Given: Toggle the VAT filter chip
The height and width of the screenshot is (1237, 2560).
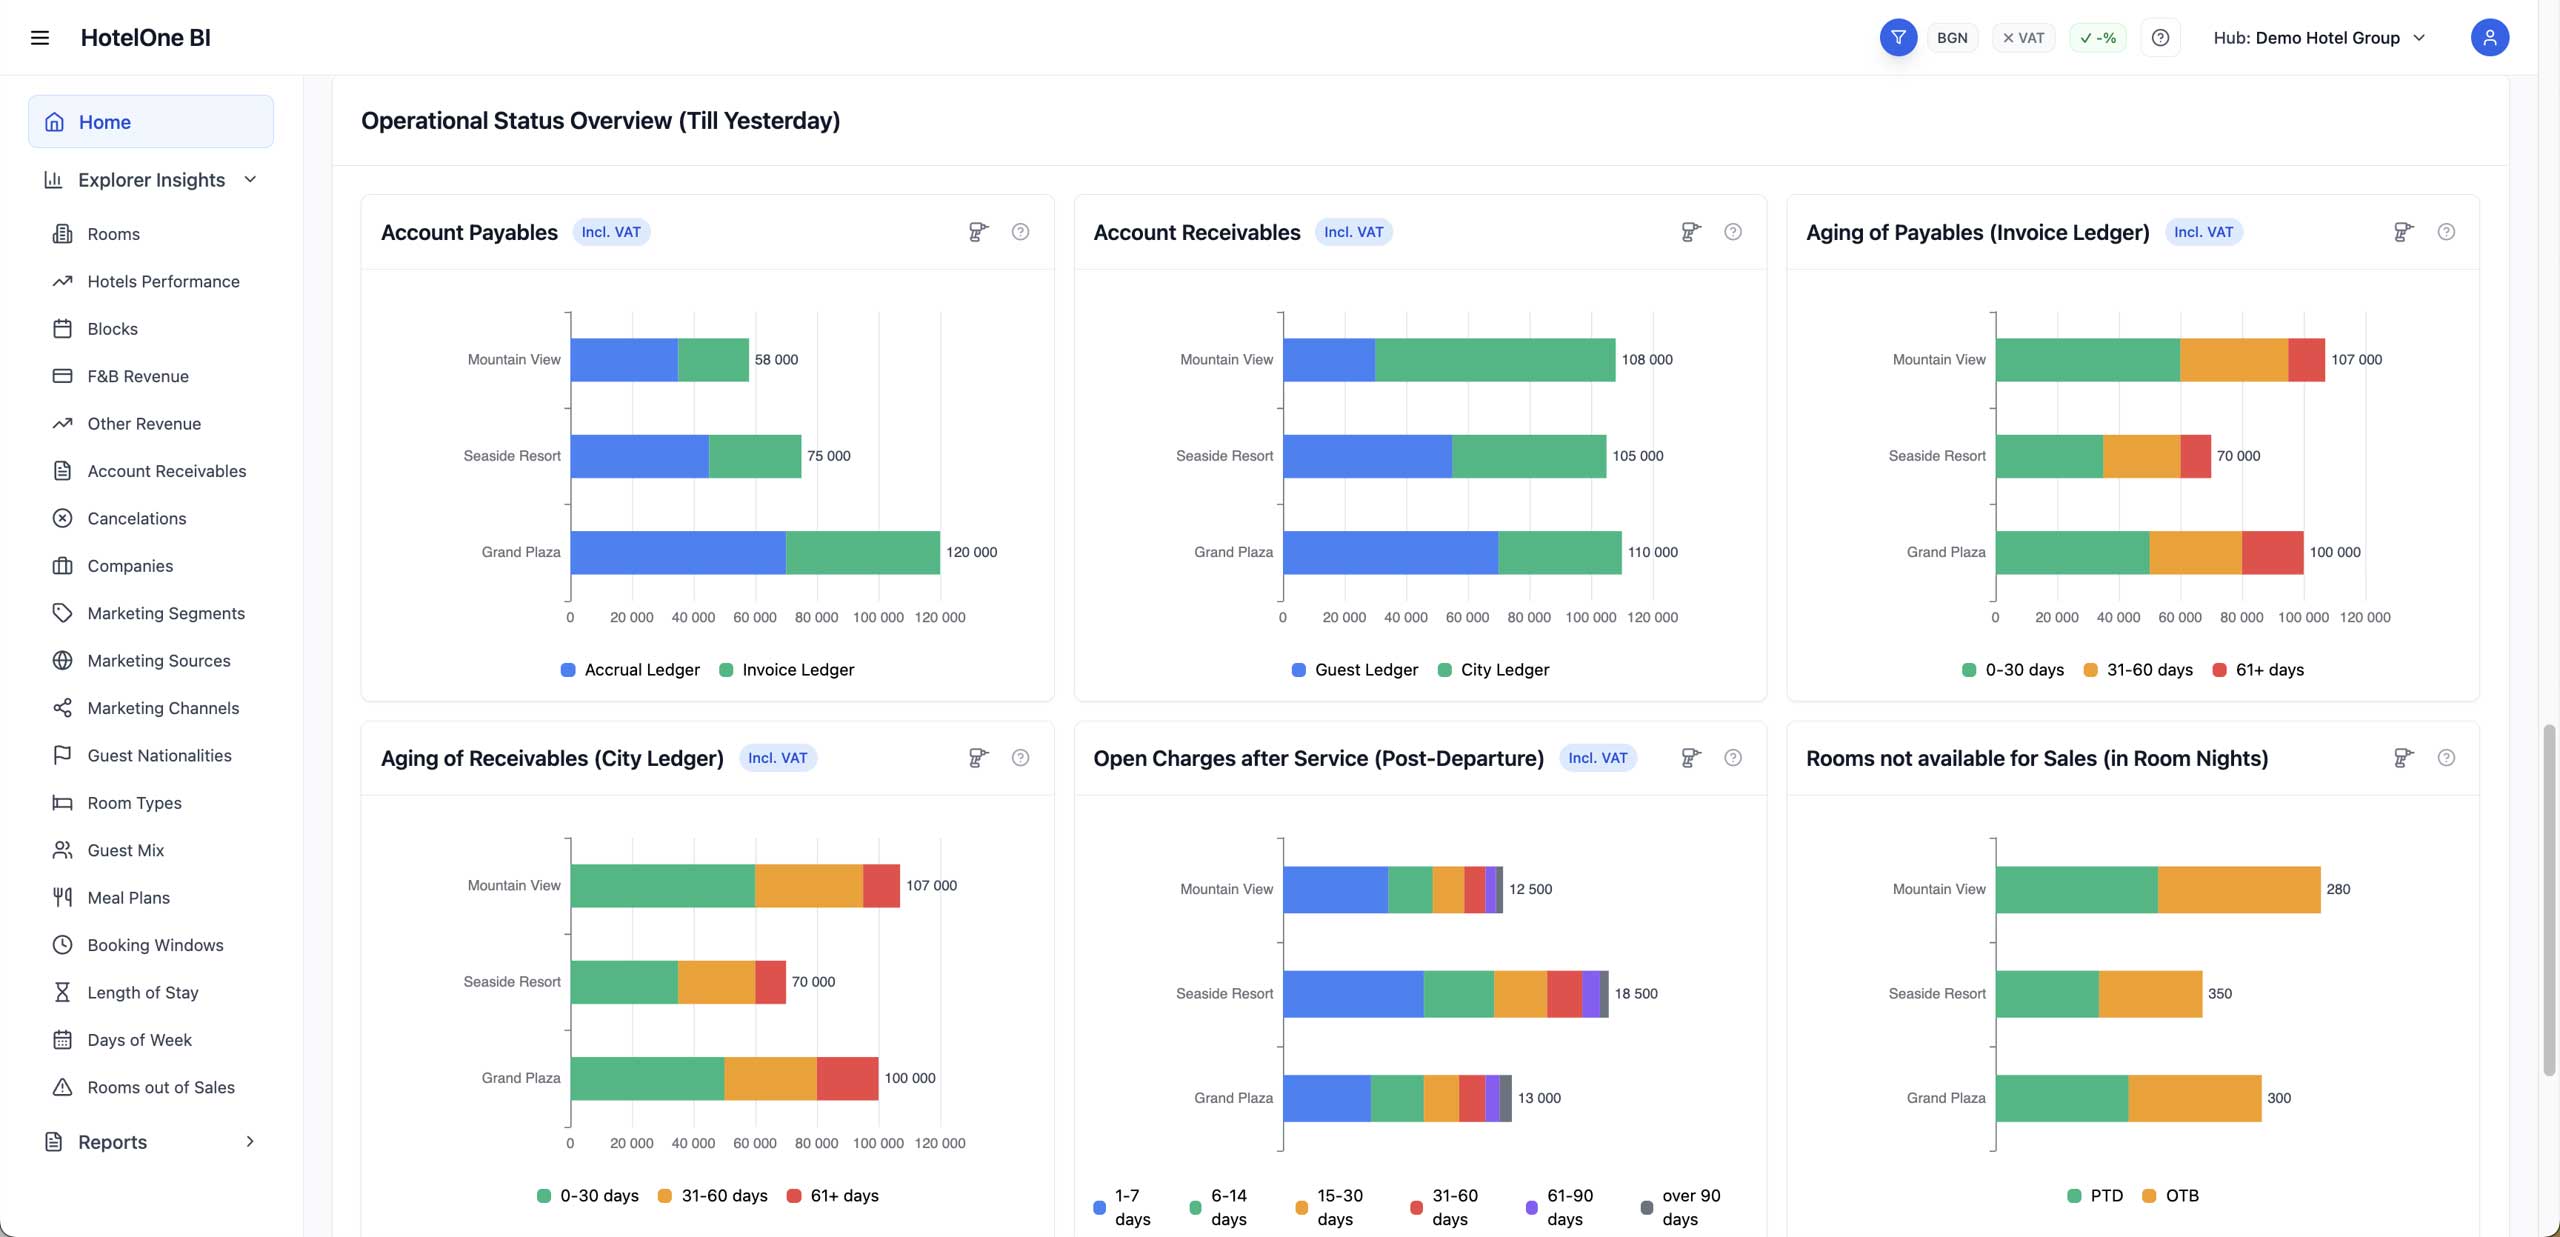Looking at the screenshot, I should pos(2023,38).
